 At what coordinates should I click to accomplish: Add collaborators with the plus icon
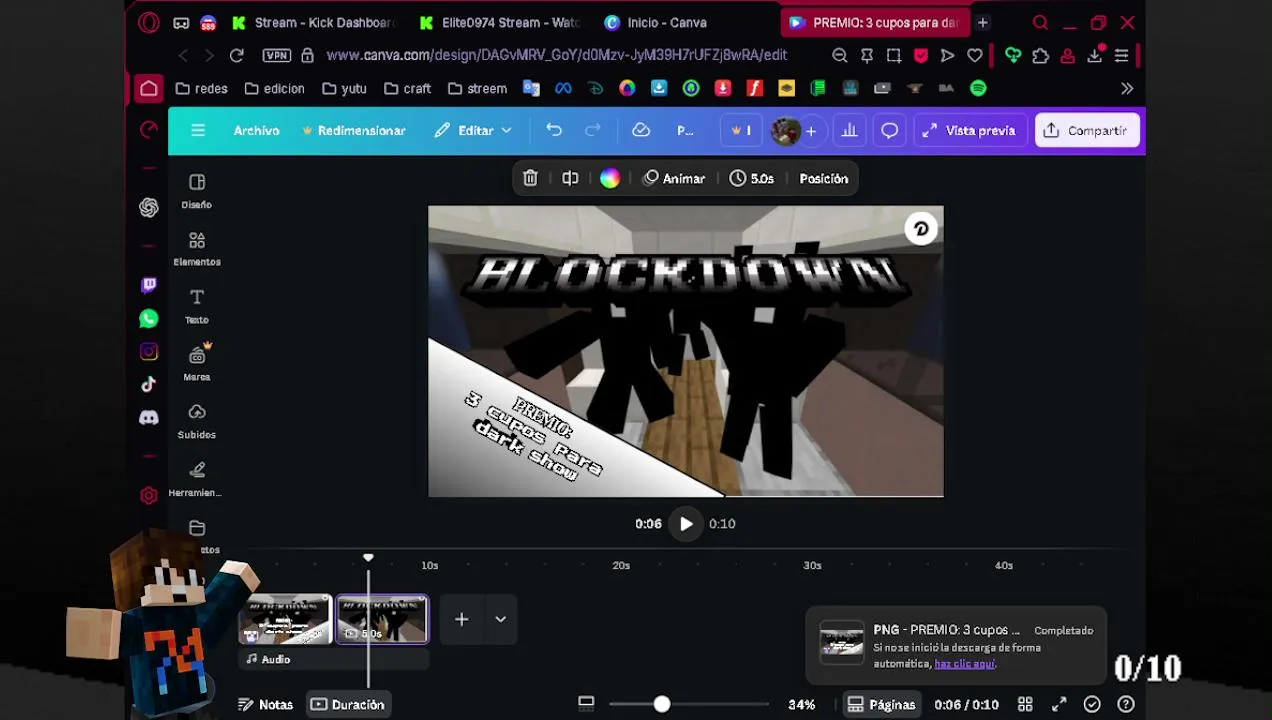tap(811, 131)
